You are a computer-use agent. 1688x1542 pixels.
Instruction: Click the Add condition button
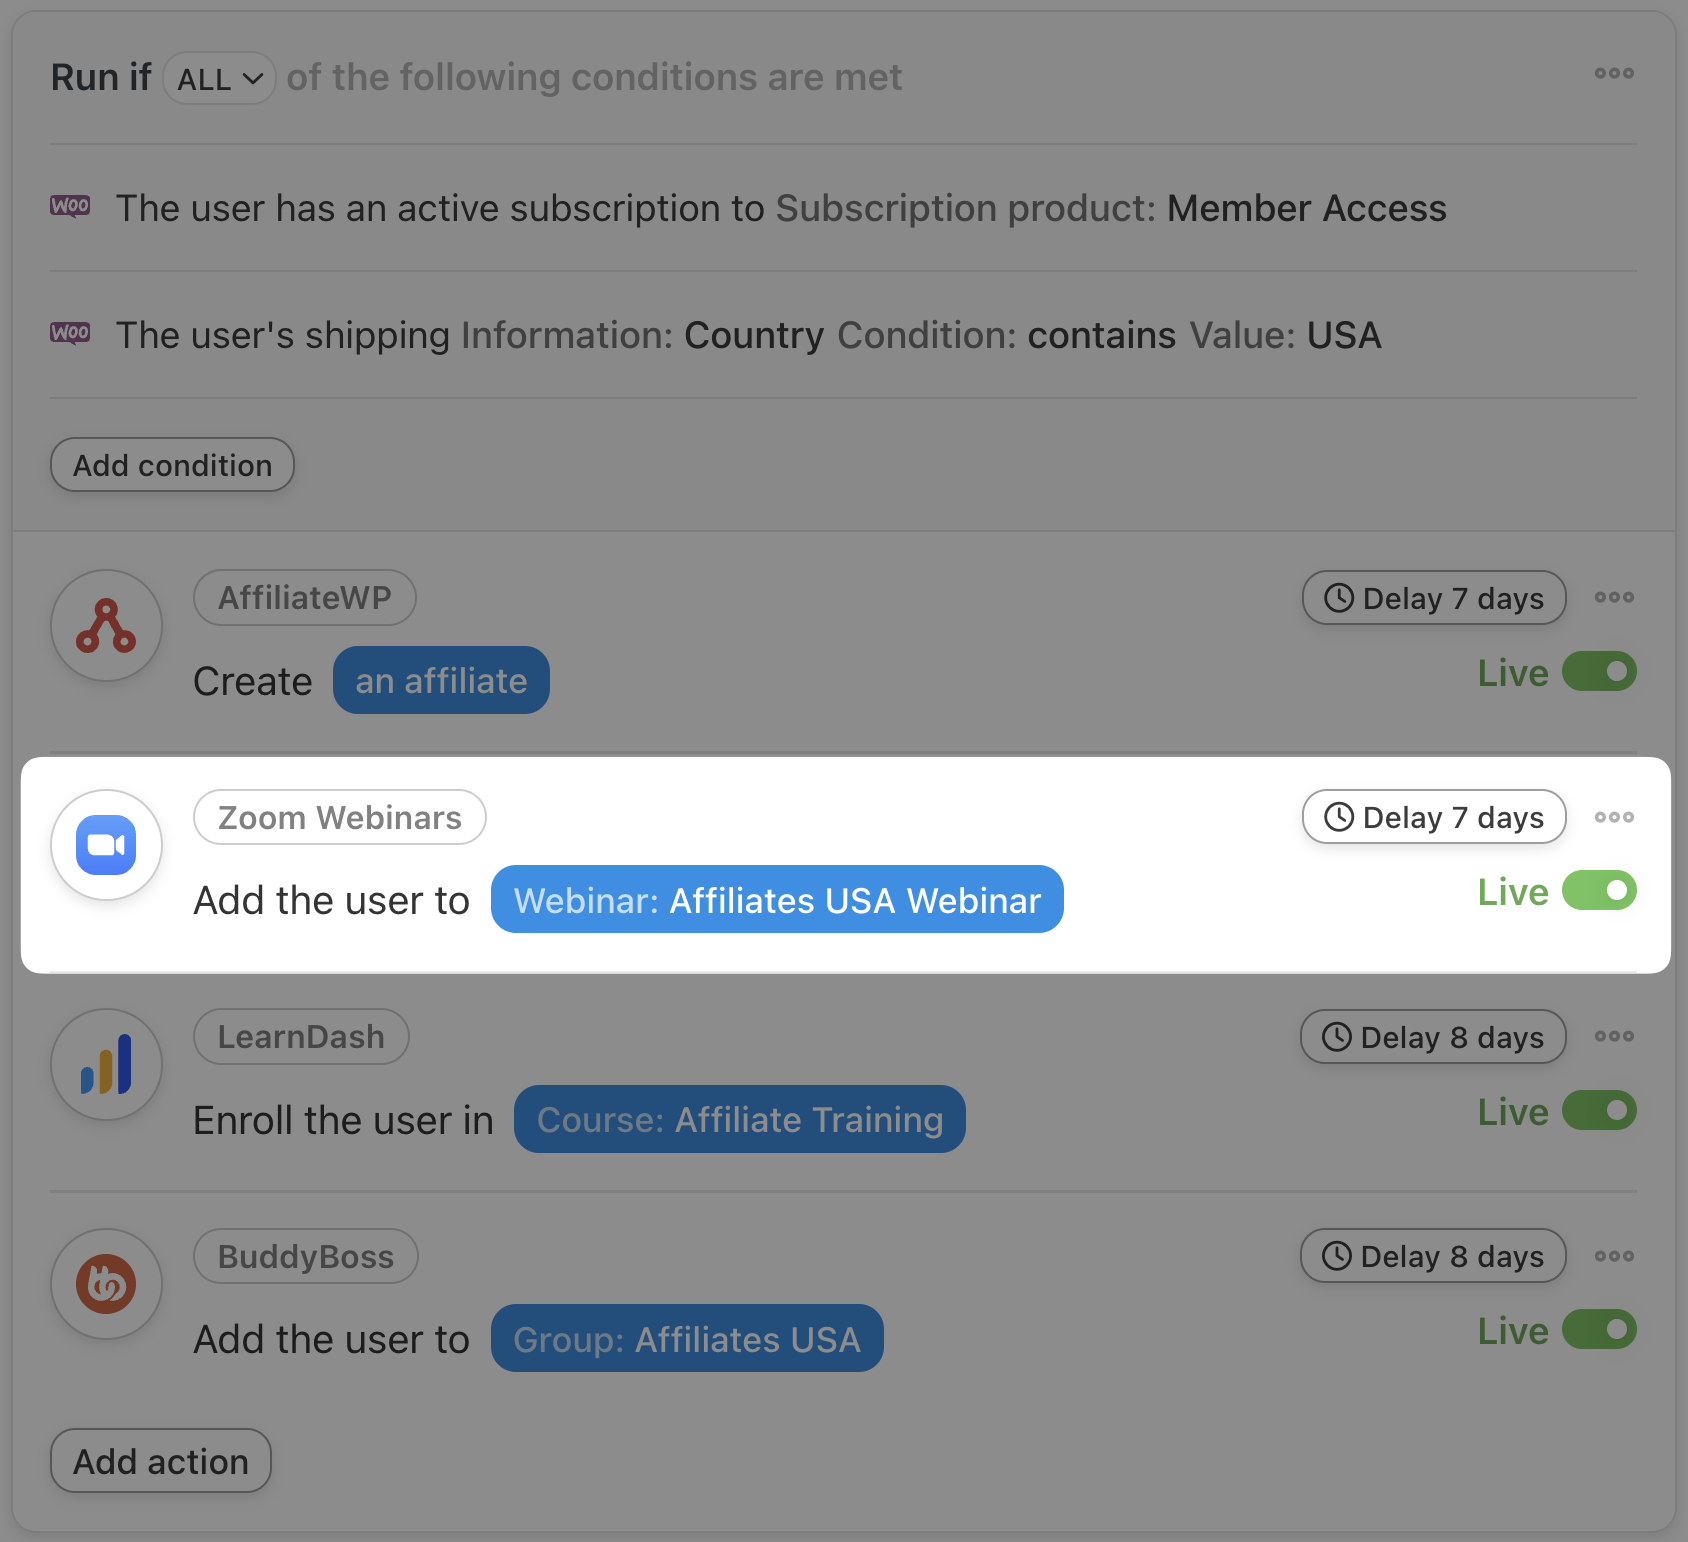(x=172, y=465)
